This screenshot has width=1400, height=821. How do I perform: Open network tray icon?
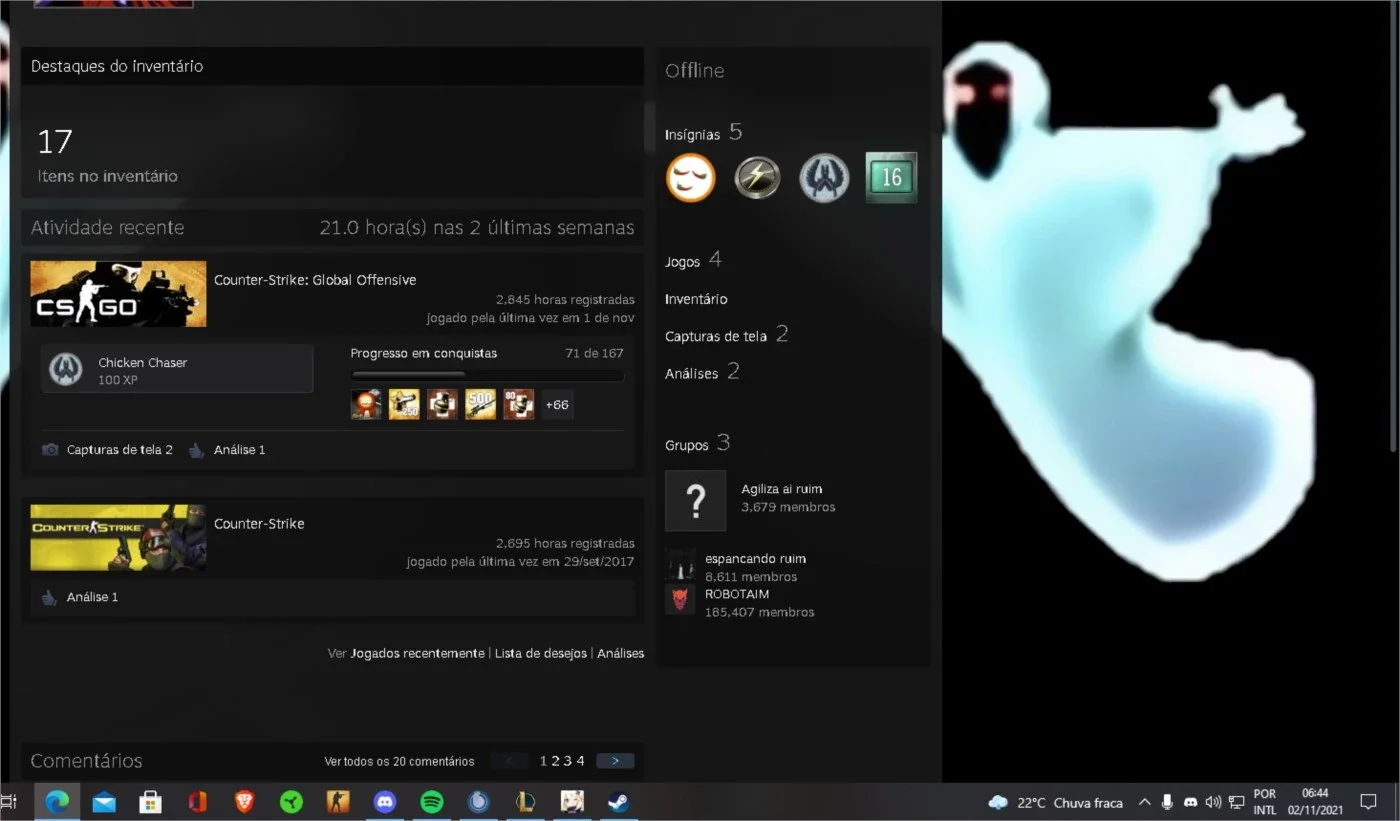pyautogui.click(x=1237, y=802)
